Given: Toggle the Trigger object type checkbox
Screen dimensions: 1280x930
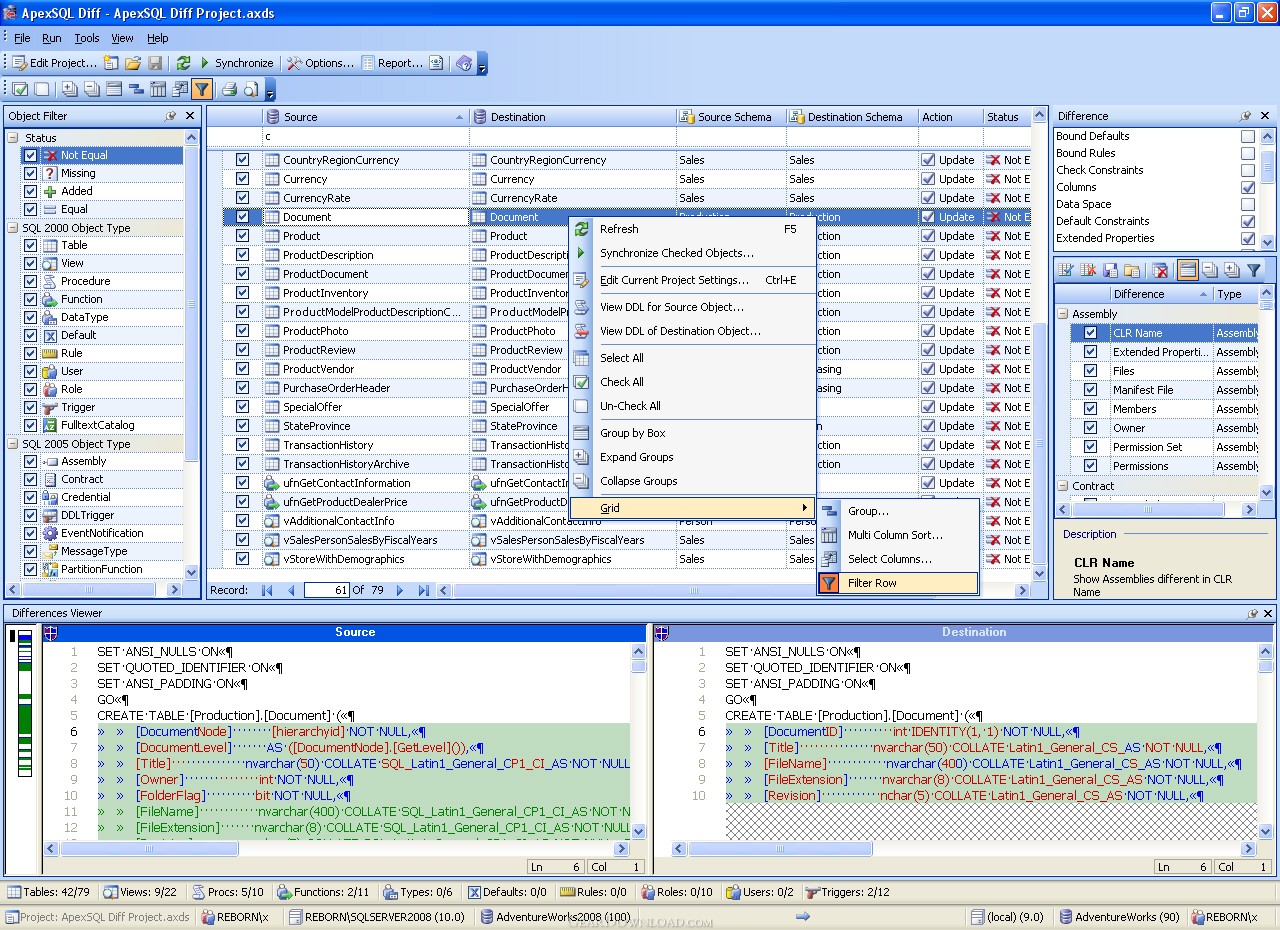Looking at the screenshot, I should pos(31,407).
